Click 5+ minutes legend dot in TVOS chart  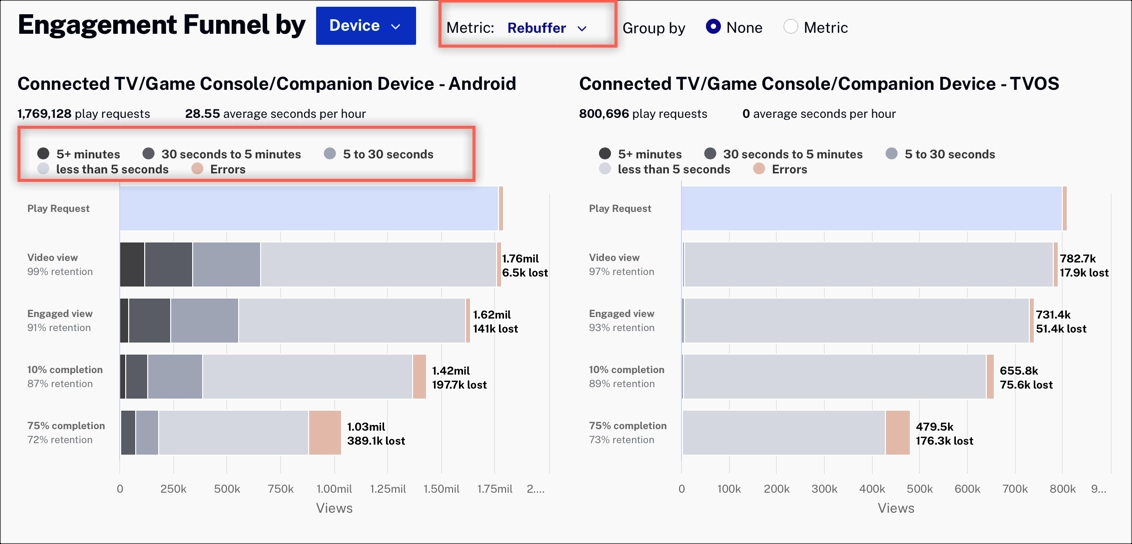(605, 154)
